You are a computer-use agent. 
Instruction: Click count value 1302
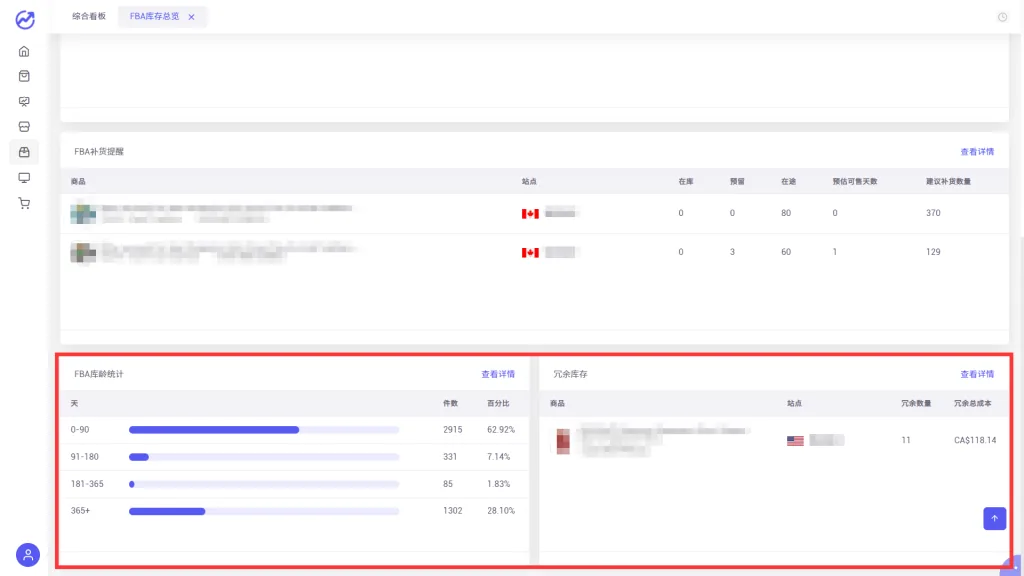[453, 511]
